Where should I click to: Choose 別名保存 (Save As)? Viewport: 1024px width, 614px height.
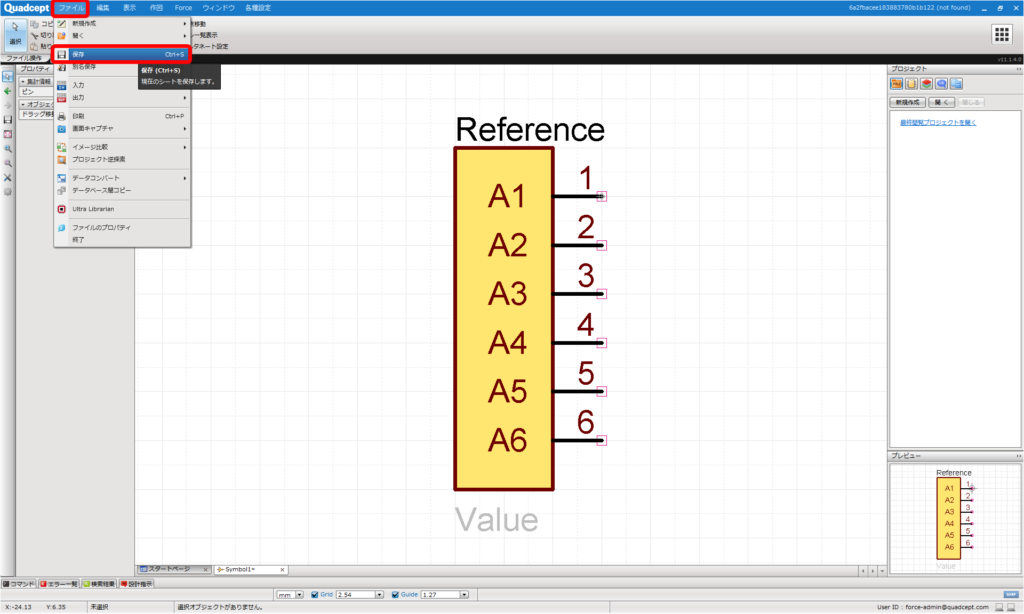[x=122, y=67]
